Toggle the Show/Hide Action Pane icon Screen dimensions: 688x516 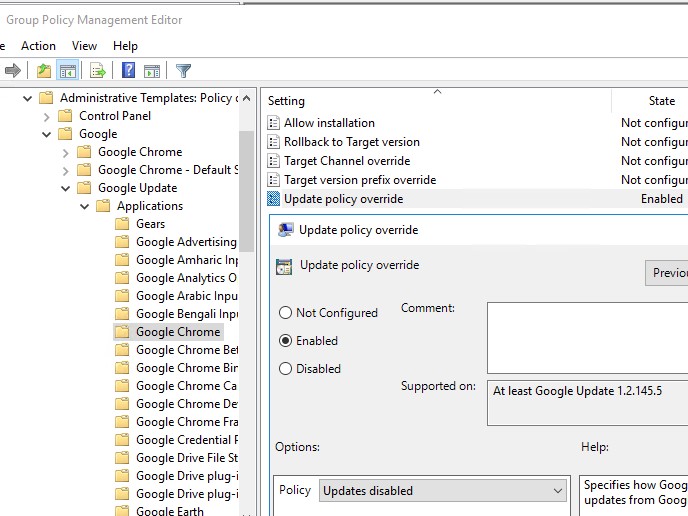click(x=152, y=70)
